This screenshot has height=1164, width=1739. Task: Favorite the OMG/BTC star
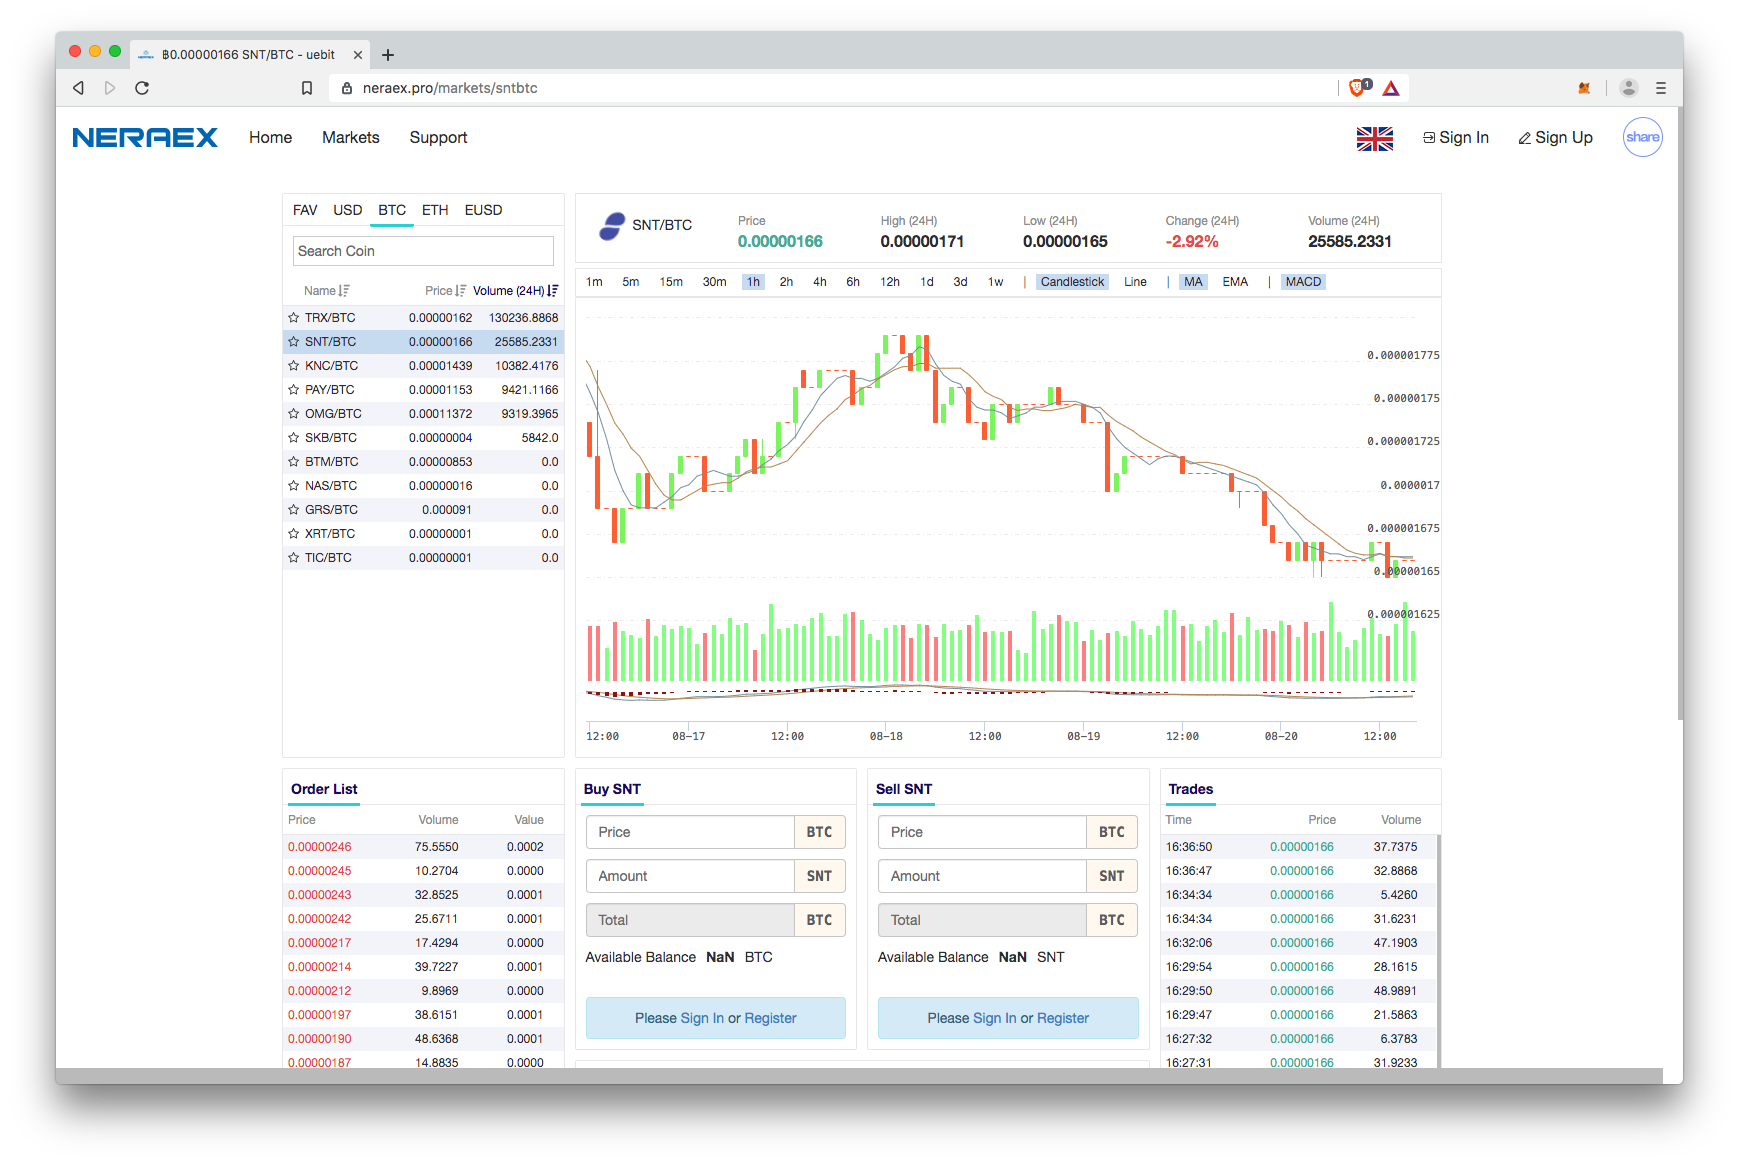pos(294,414)
